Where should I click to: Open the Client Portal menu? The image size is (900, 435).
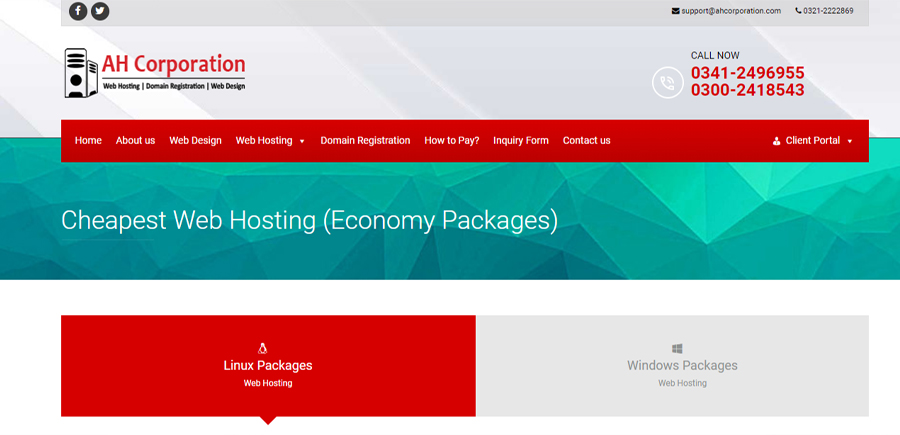[813, 141]
